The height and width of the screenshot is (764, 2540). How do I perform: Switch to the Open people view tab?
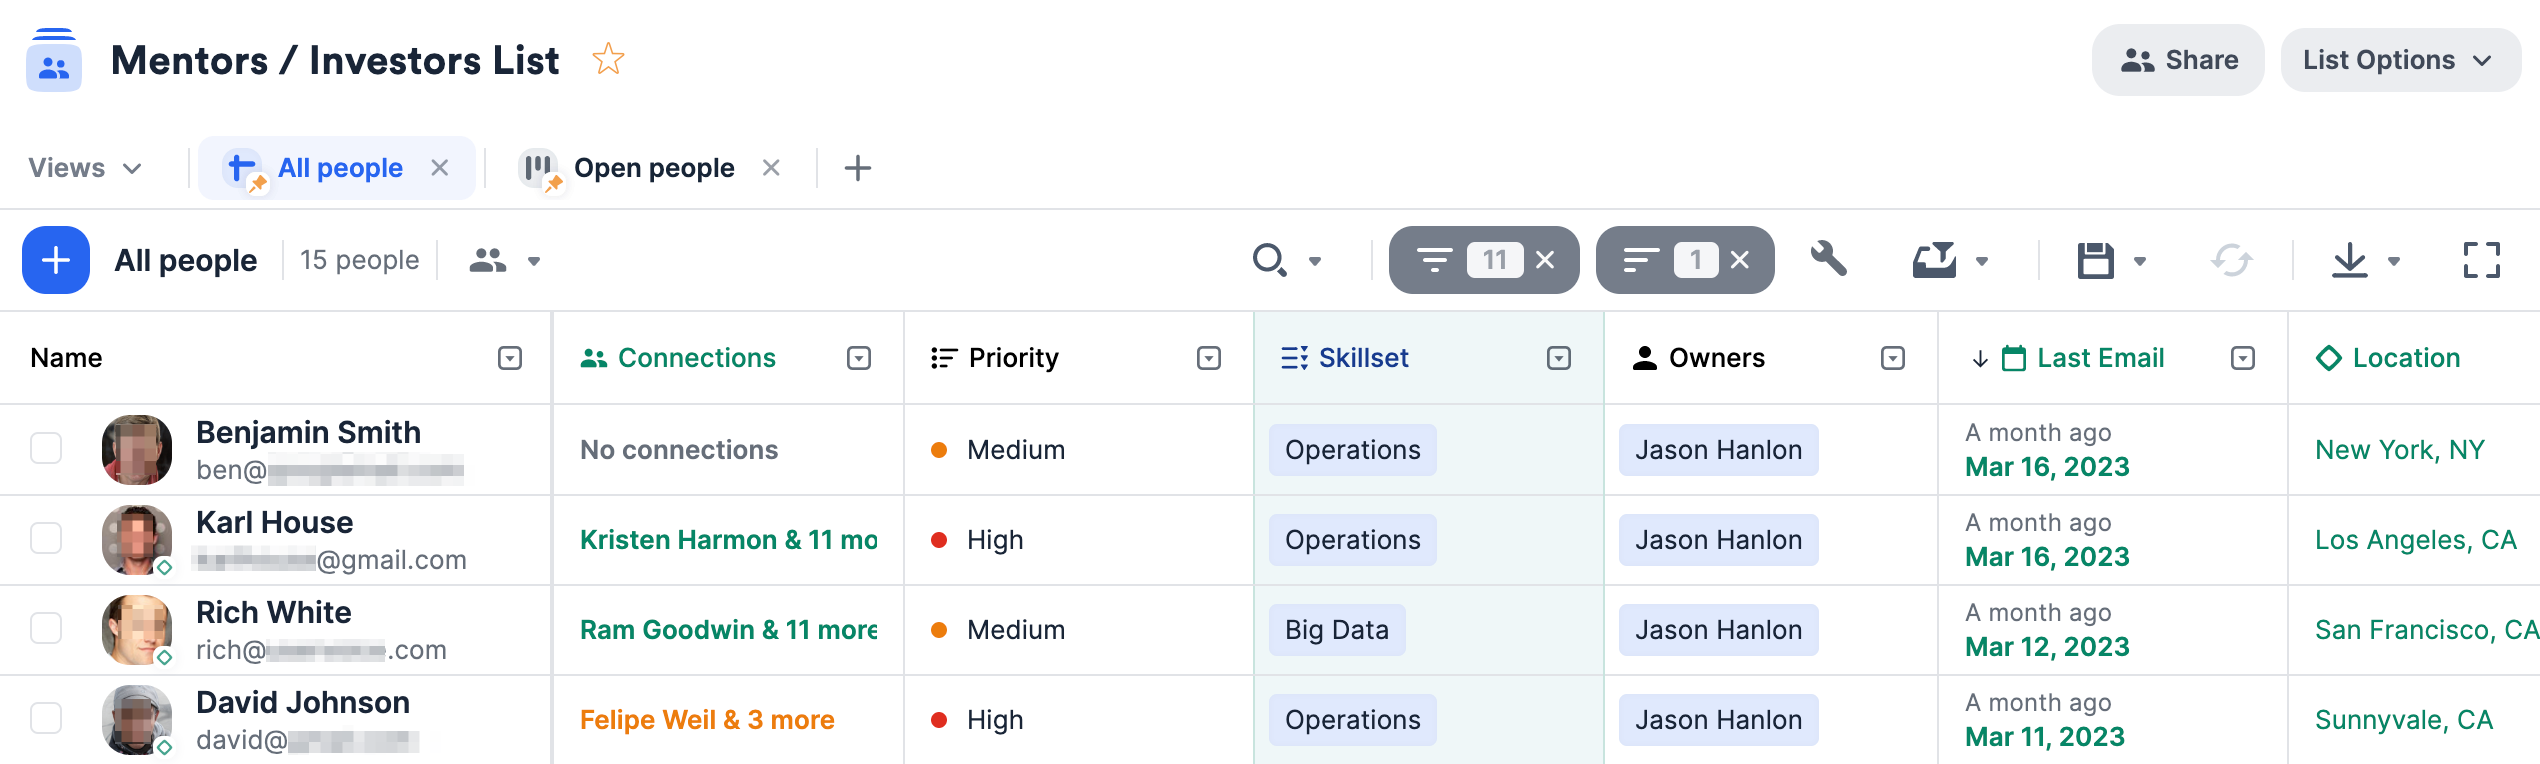click(x=653, y=168)
